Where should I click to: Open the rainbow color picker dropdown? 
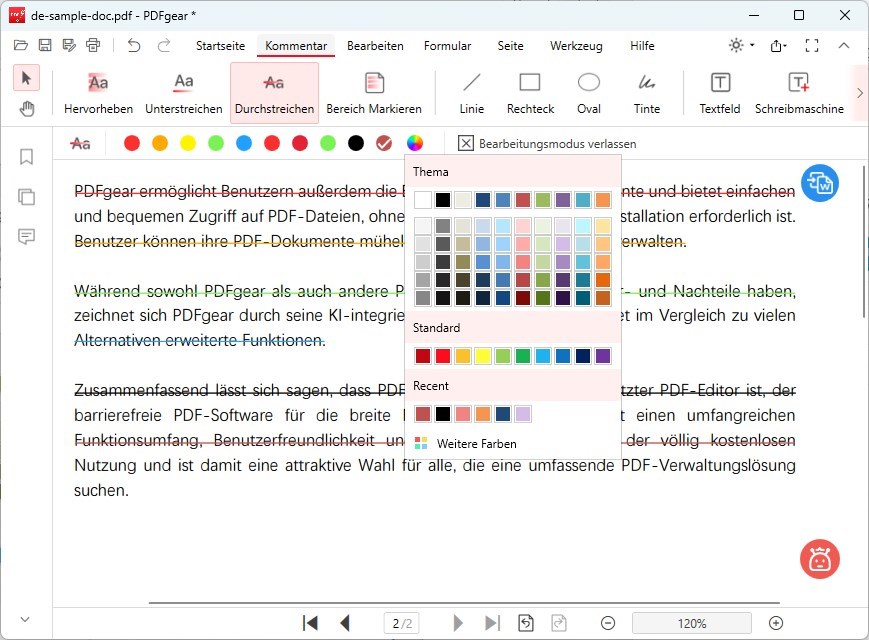[415, 143]
